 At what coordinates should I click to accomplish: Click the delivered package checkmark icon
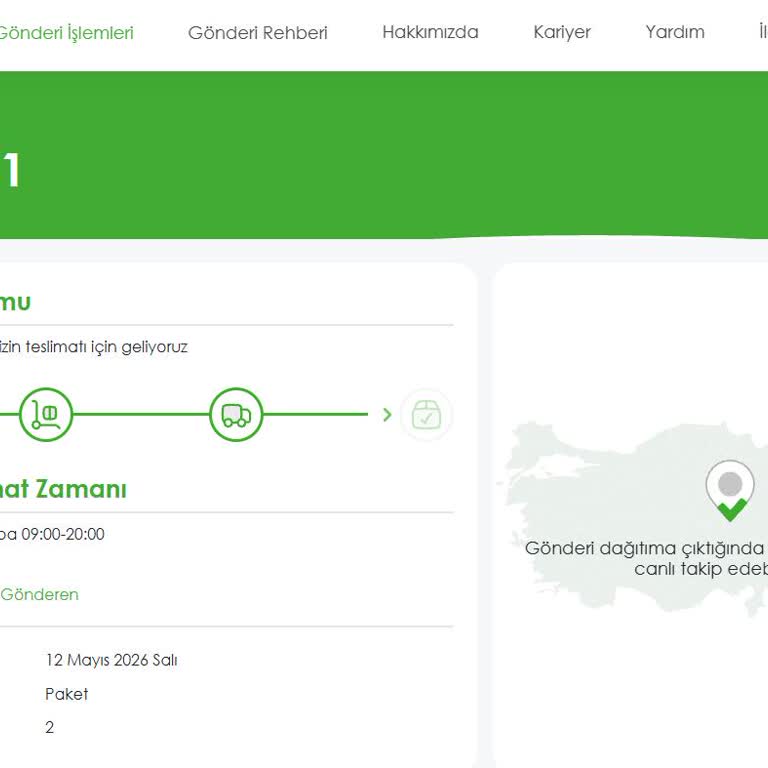coord(426,415)
